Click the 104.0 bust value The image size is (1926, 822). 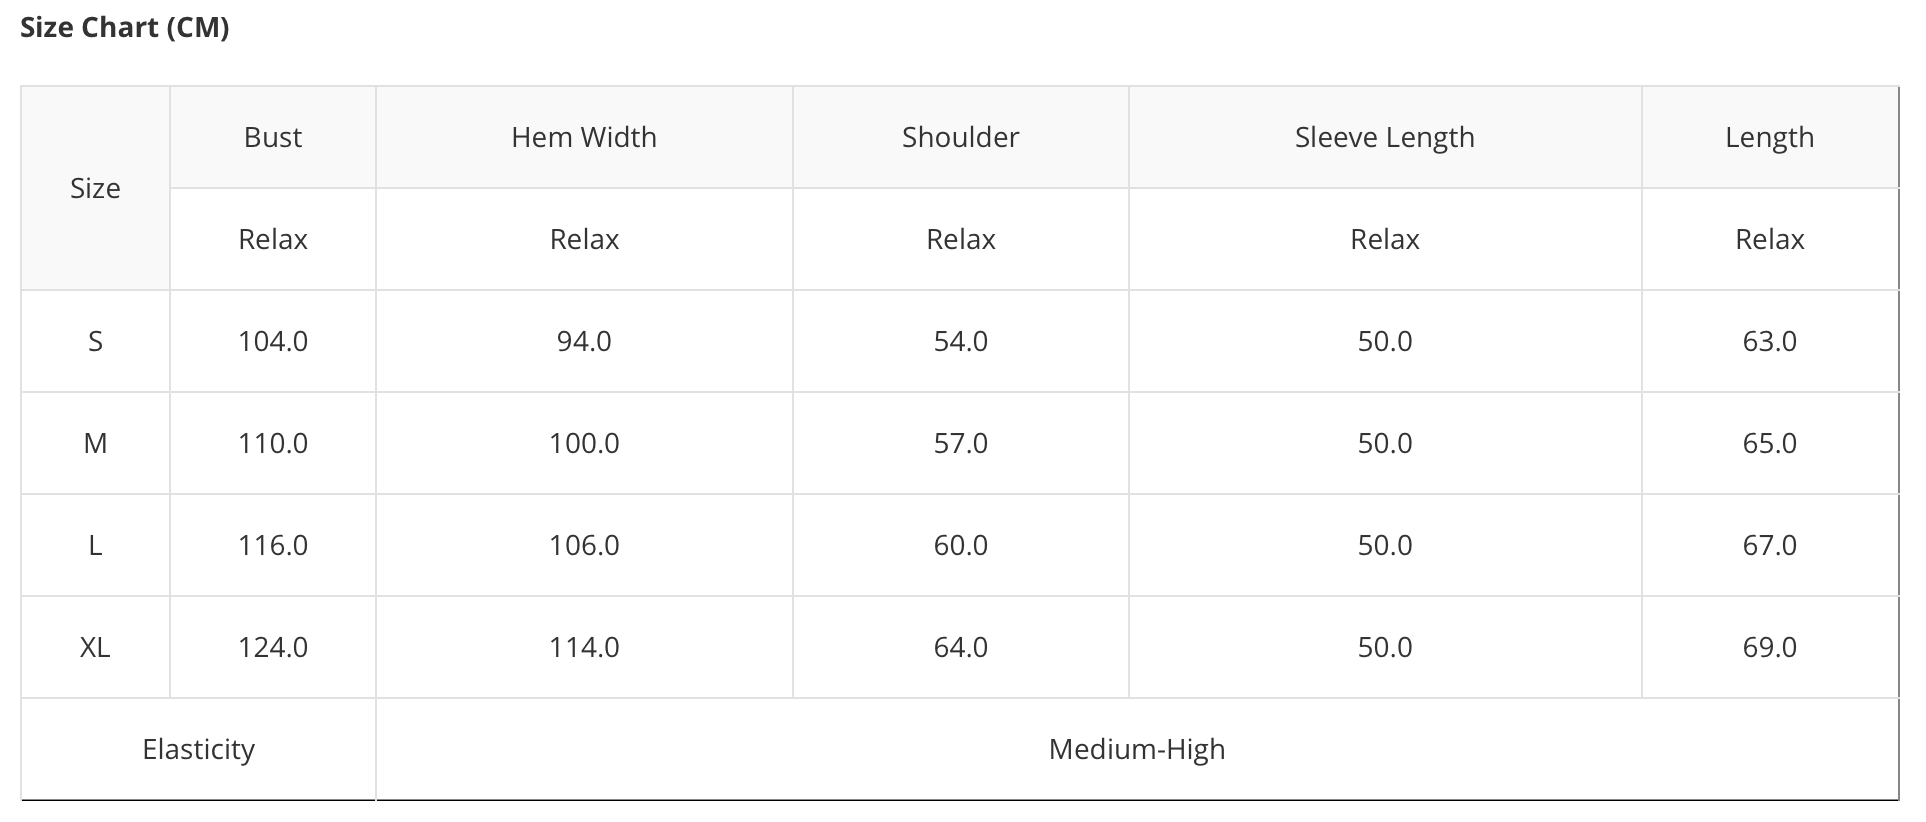pos(273,341)
